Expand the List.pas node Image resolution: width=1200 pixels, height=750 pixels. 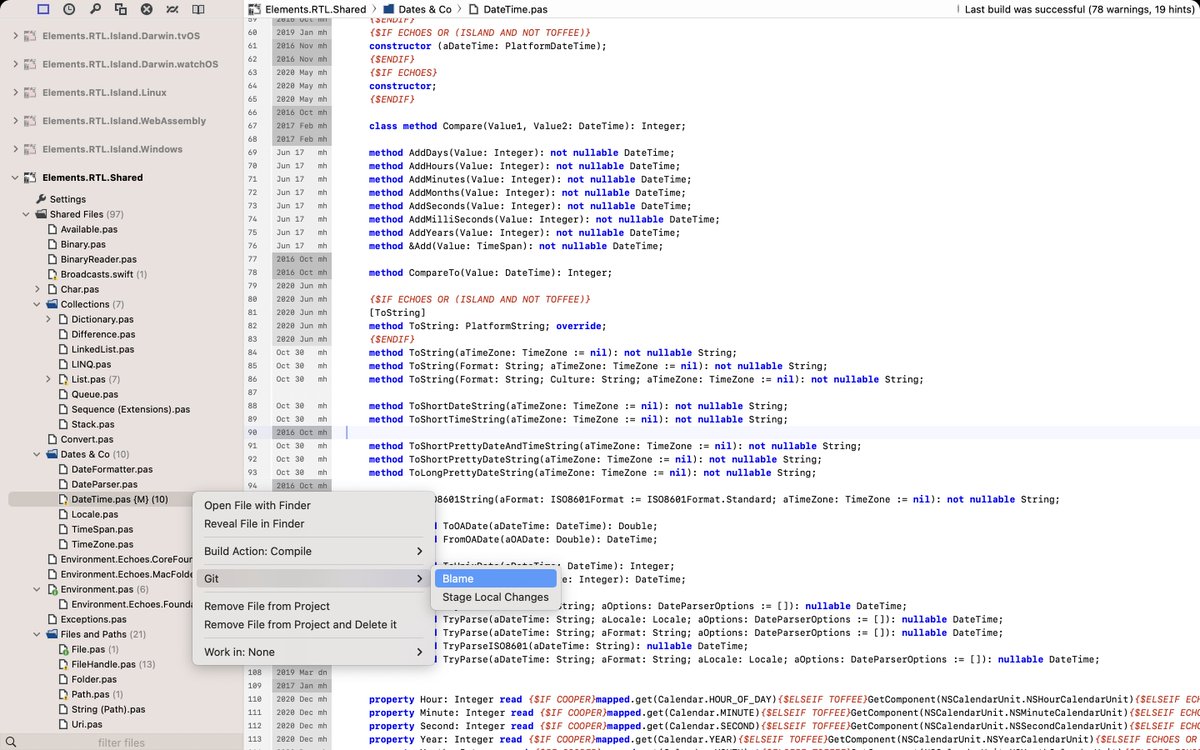click(48, 379)
